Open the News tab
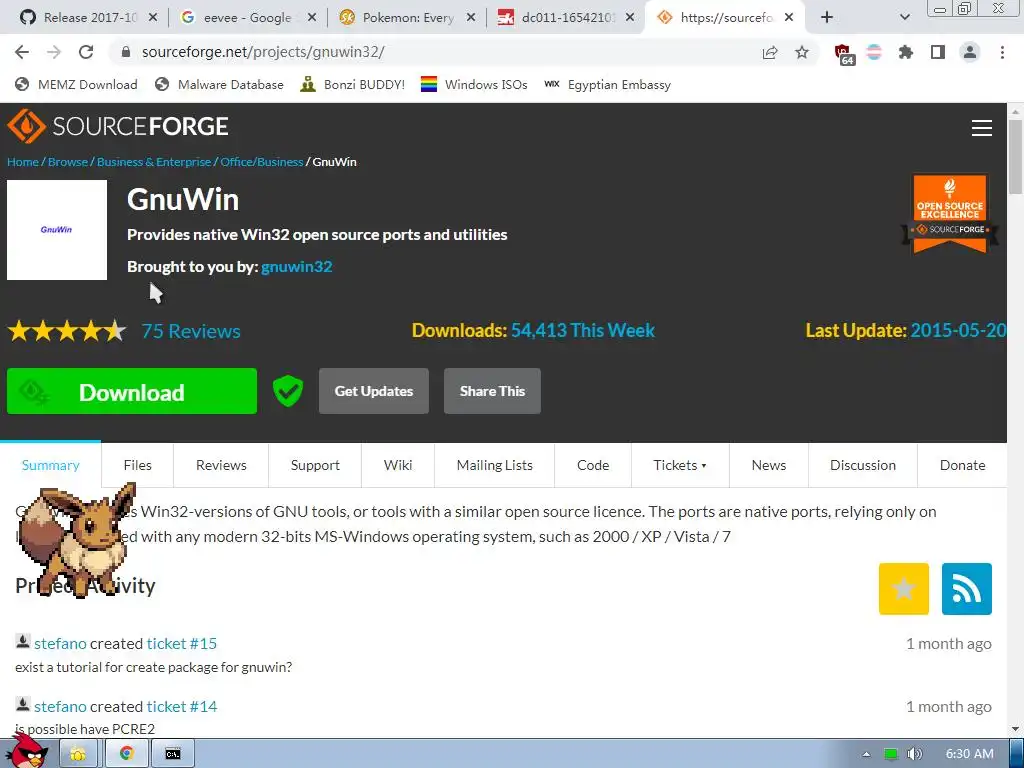This screenshot has height=768, width=1024. click(x=769, y=465)
